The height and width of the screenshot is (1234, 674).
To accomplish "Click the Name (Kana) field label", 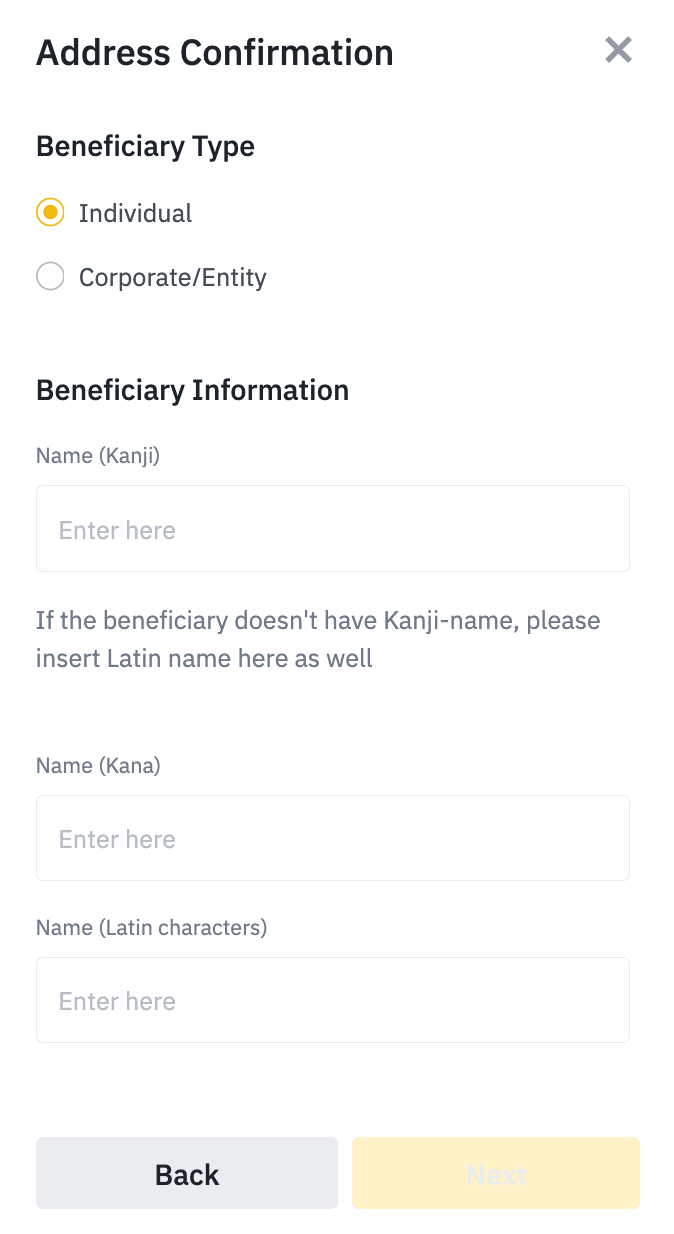I will 98,766.
